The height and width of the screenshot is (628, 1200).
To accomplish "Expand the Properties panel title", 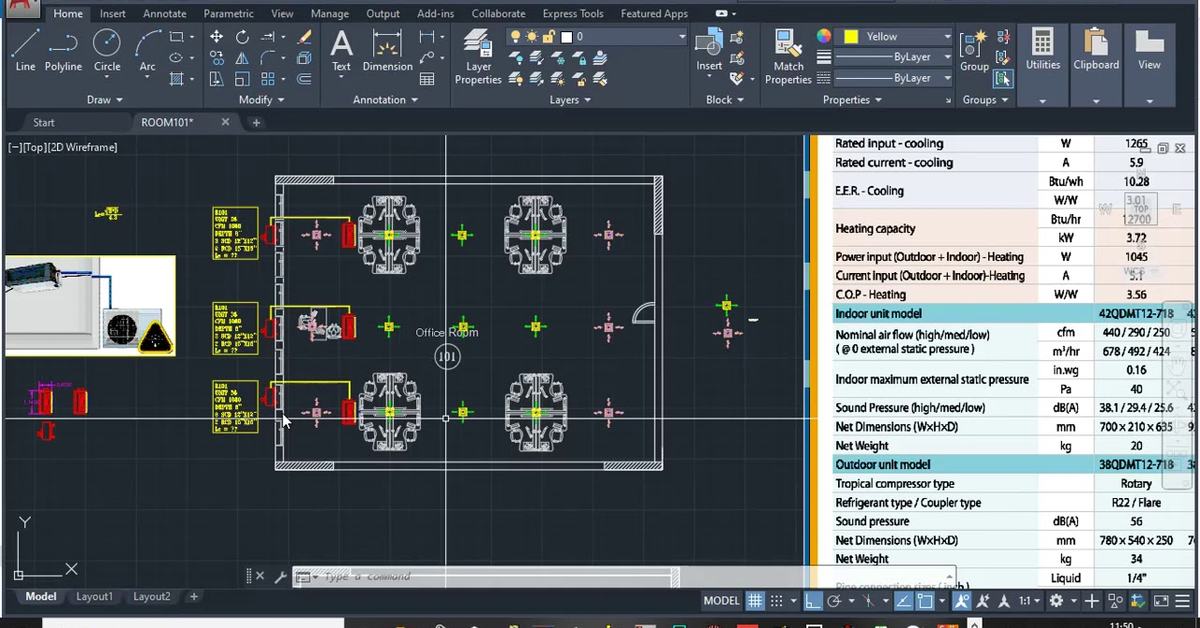I will tap(852, 100).
